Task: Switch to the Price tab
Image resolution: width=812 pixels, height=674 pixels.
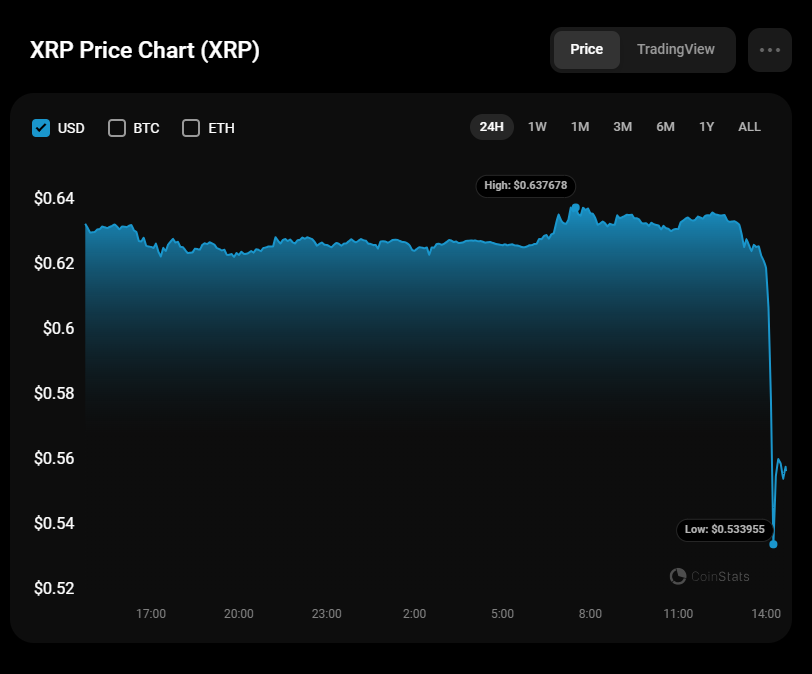Action: point(586,49)
